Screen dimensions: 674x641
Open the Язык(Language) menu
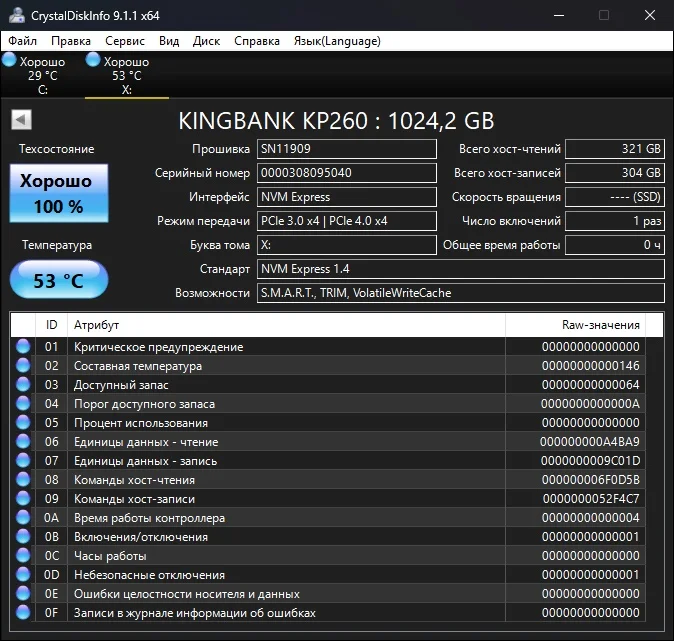coord(336,41)
